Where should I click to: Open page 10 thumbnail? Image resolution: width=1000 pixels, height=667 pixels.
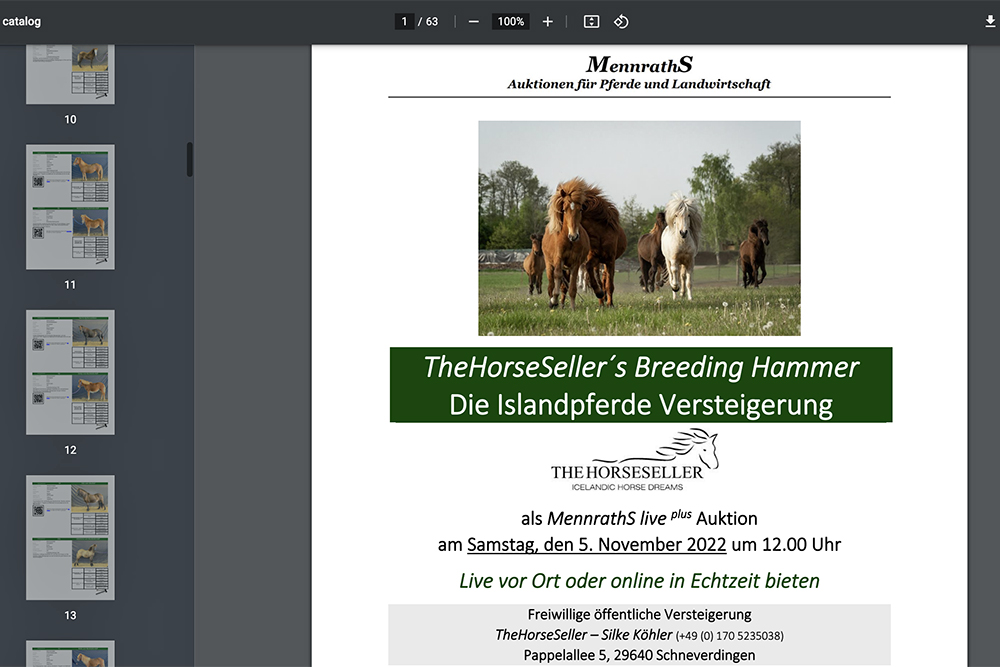tap(70, 74)
